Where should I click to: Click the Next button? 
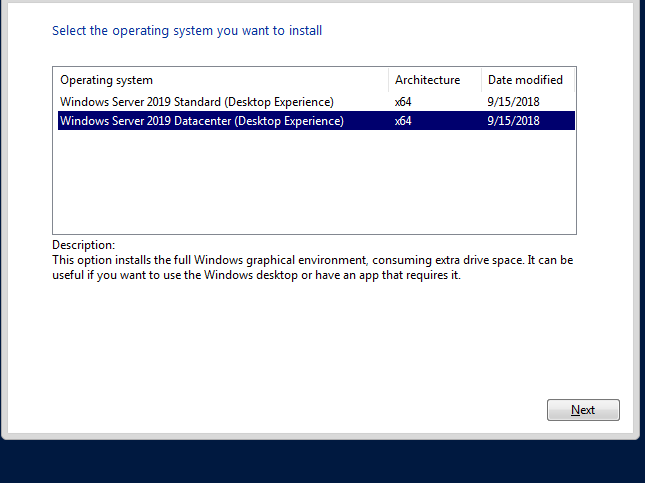(x=583, y=410)
